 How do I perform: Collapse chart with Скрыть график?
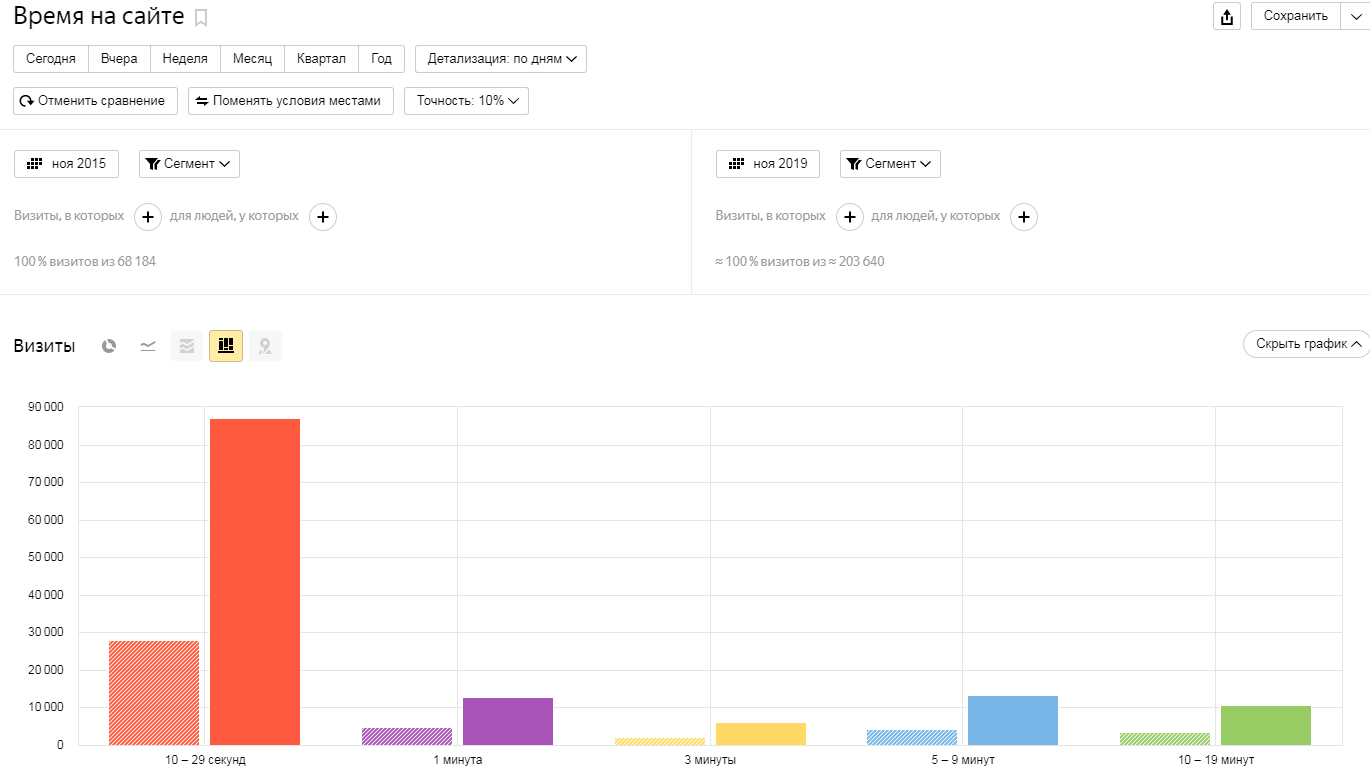(x=1306, y=344)
